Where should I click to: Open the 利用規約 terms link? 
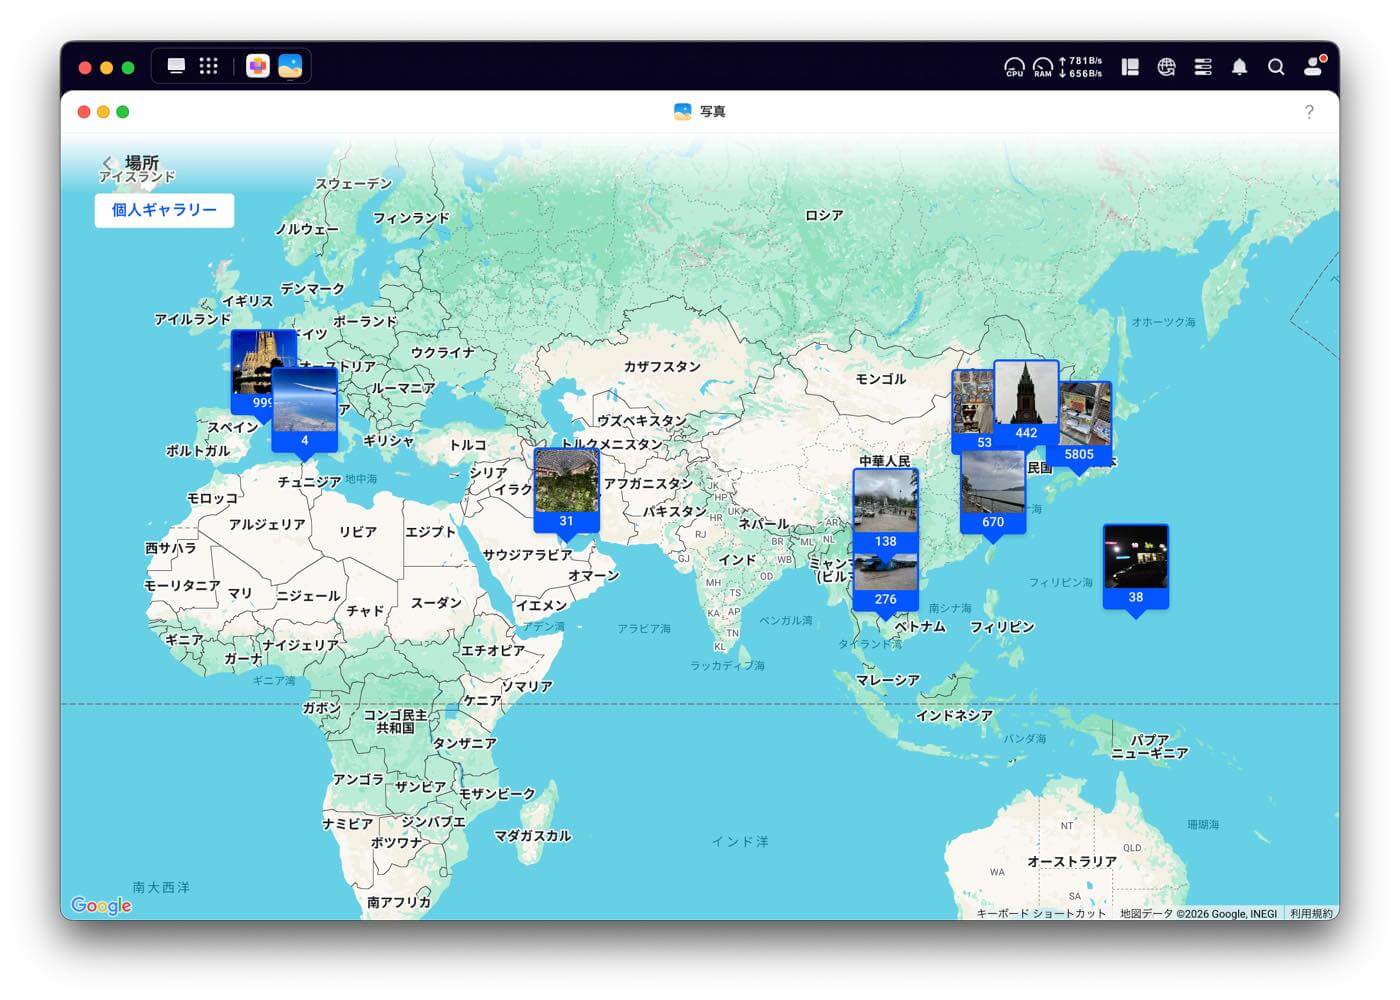(x=1310, y=913)
